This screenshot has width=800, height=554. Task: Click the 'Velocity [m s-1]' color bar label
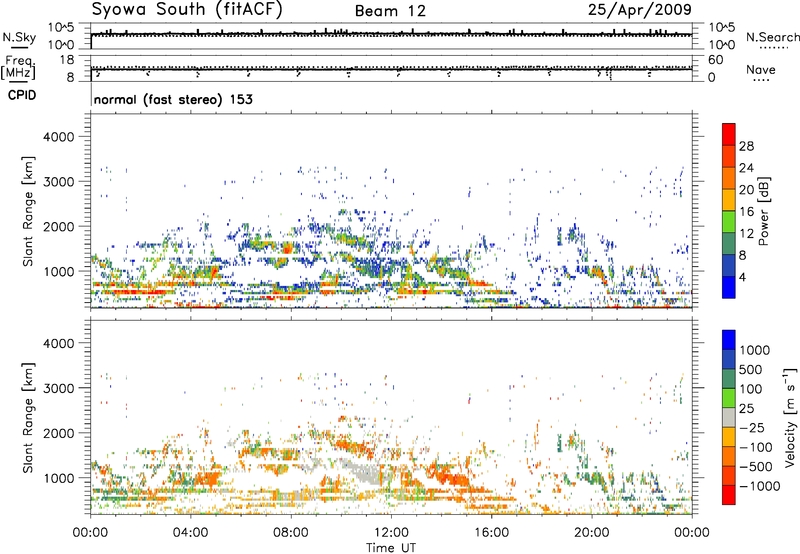(x=790, y=417)
